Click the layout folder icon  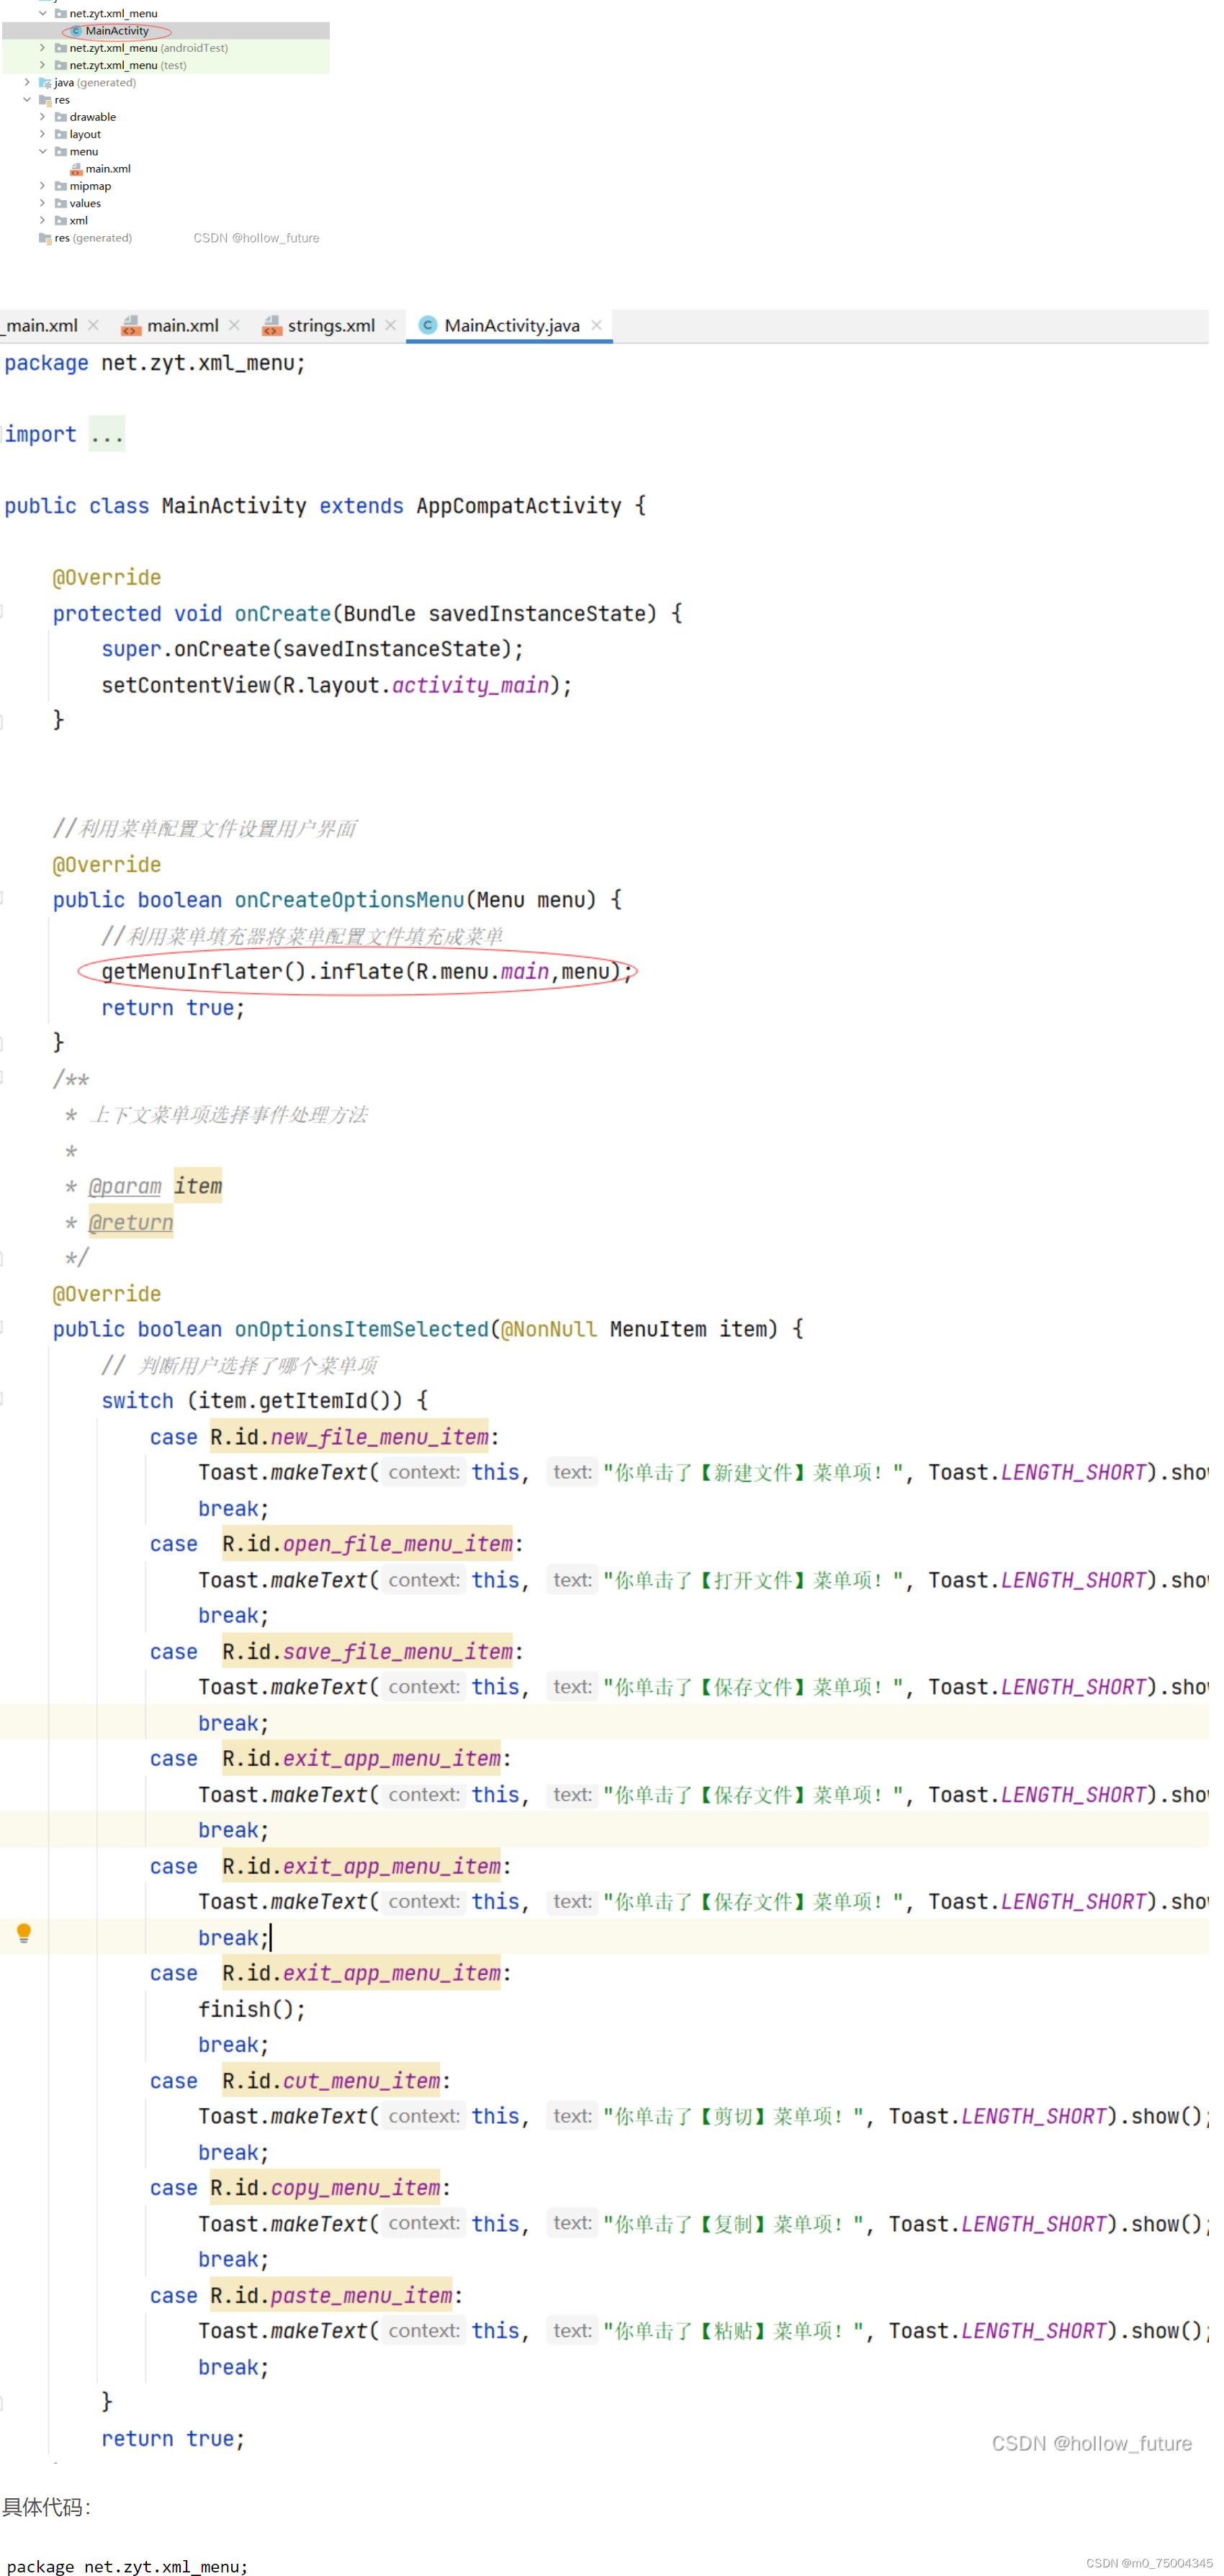(61, 134)
